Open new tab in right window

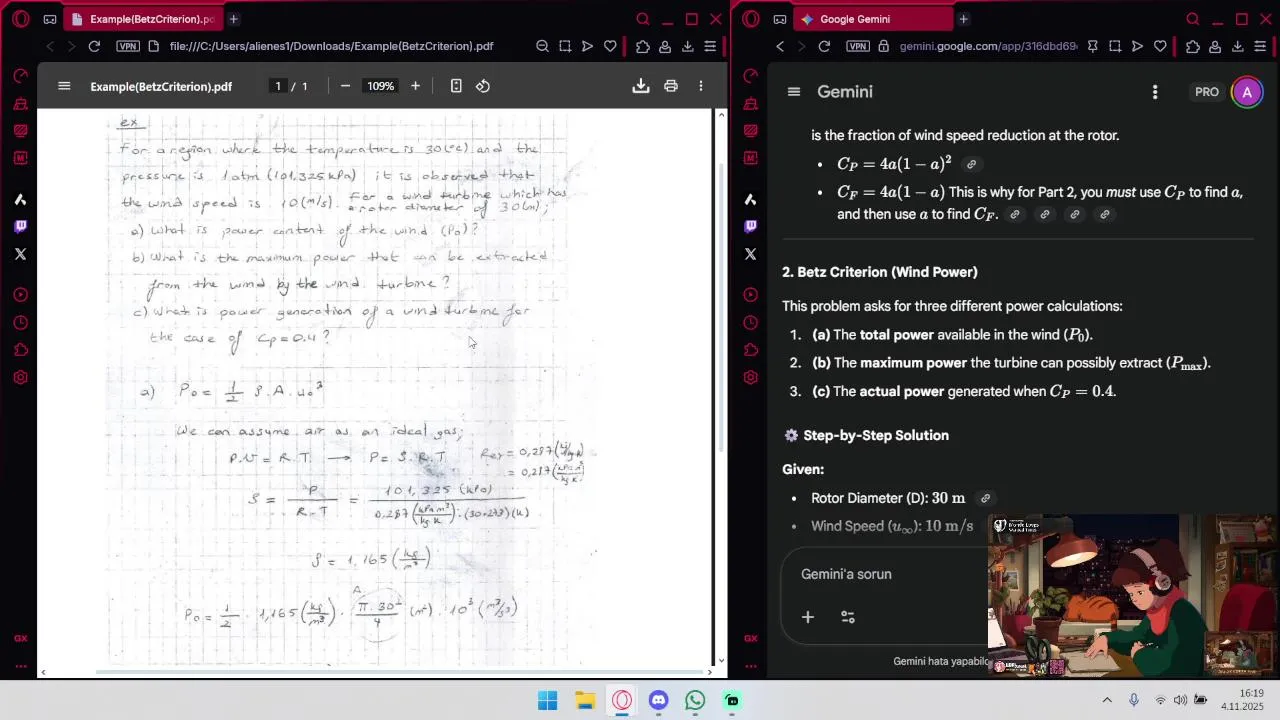click(963, 19)
